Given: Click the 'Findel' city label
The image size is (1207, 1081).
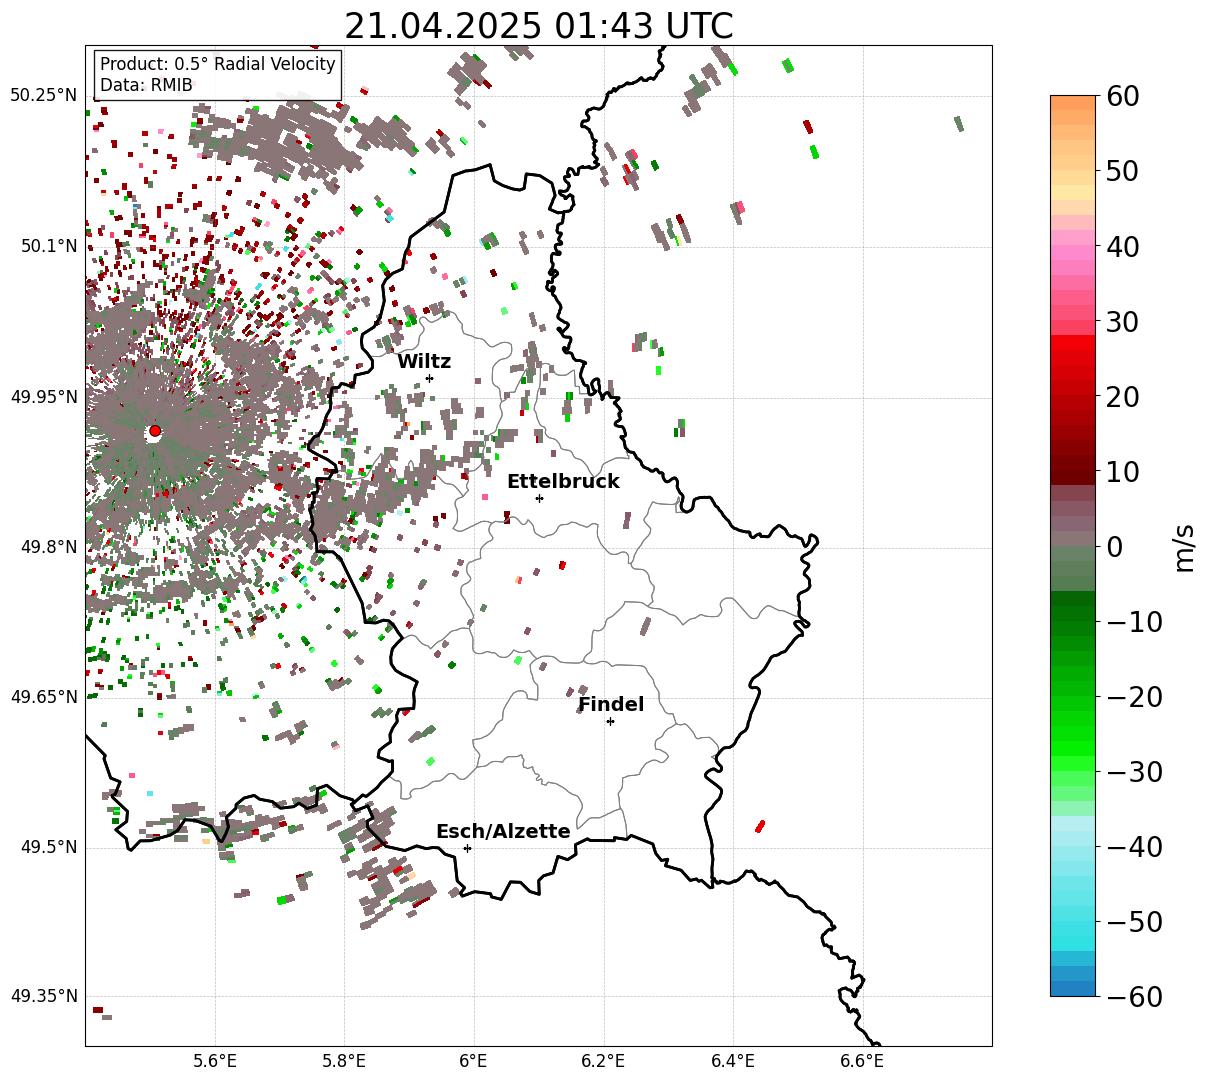Looking at the screenshot, I should 611,705.
